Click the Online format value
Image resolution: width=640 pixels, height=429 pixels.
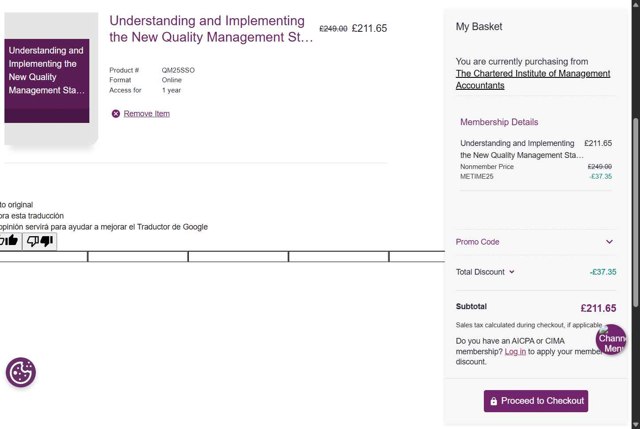(171, 80)
